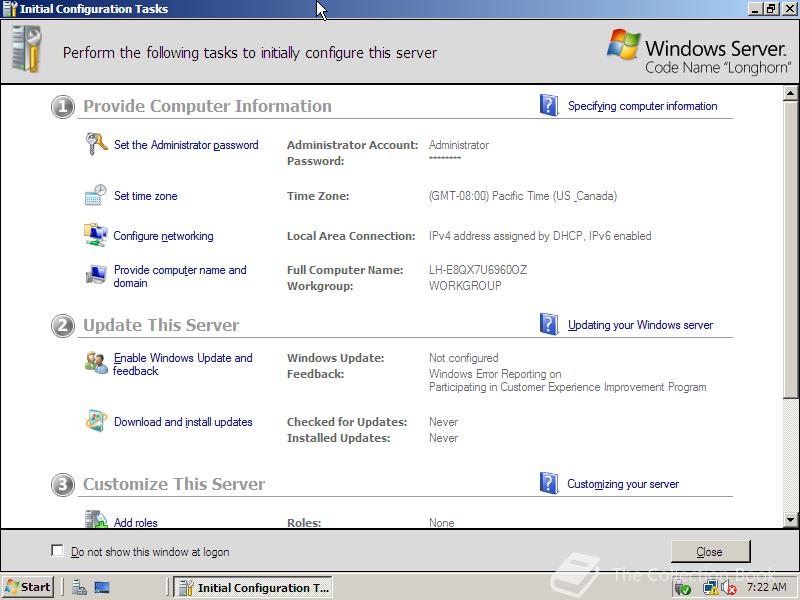Click the Customize This Server heading
Image resolution: width=800 pixels, height=600 pixels.
click(174, 484)
